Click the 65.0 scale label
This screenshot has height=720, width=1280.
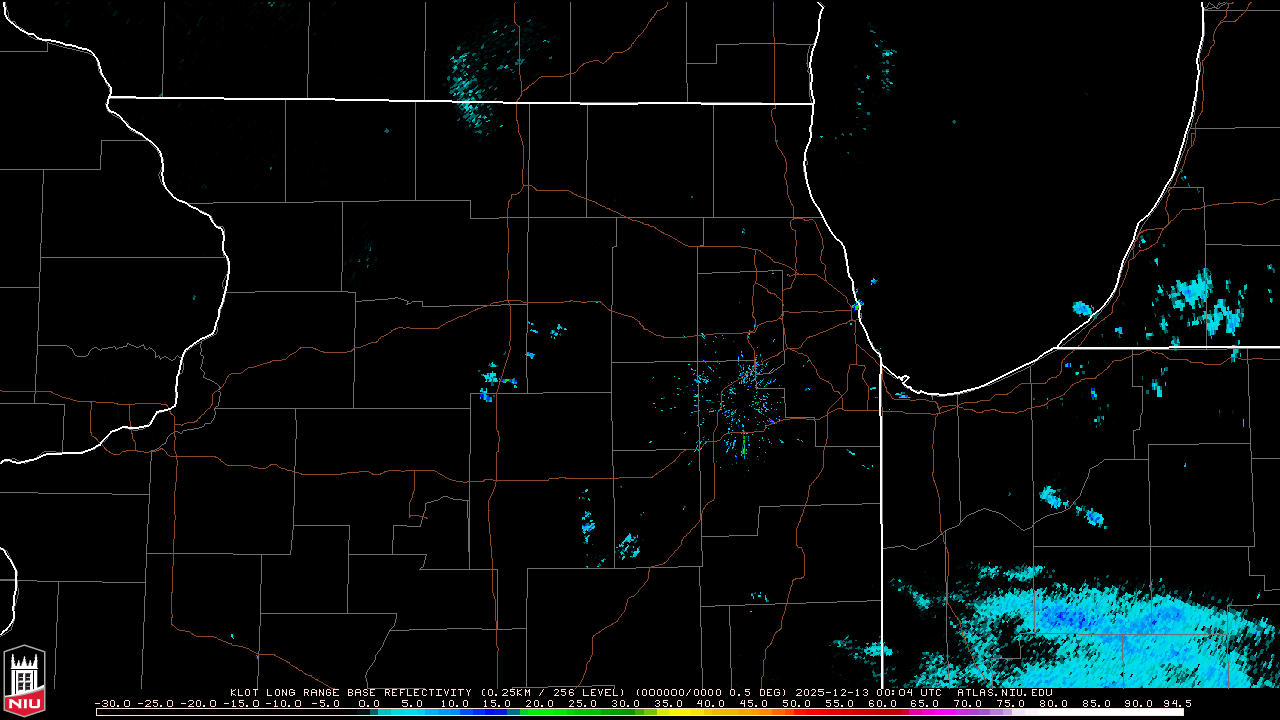point(925,704)
